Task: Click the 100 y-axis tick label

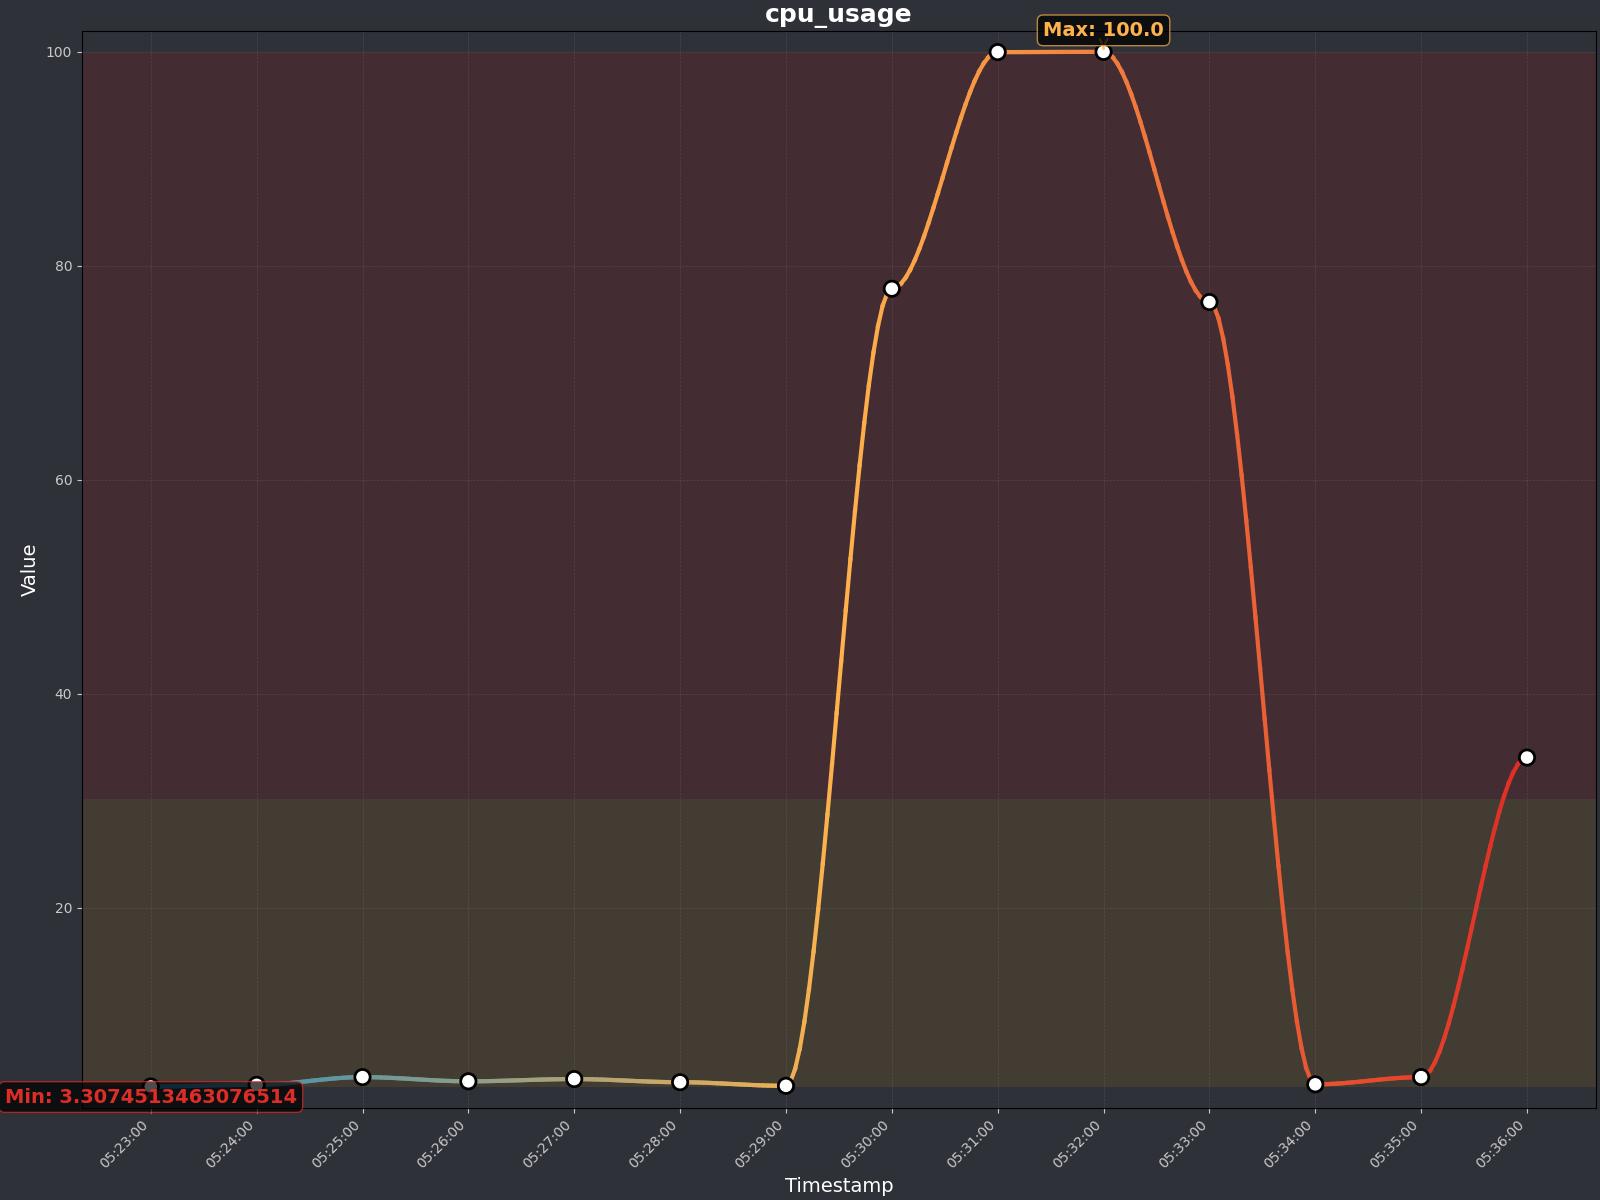Action: tap(60, 52)
